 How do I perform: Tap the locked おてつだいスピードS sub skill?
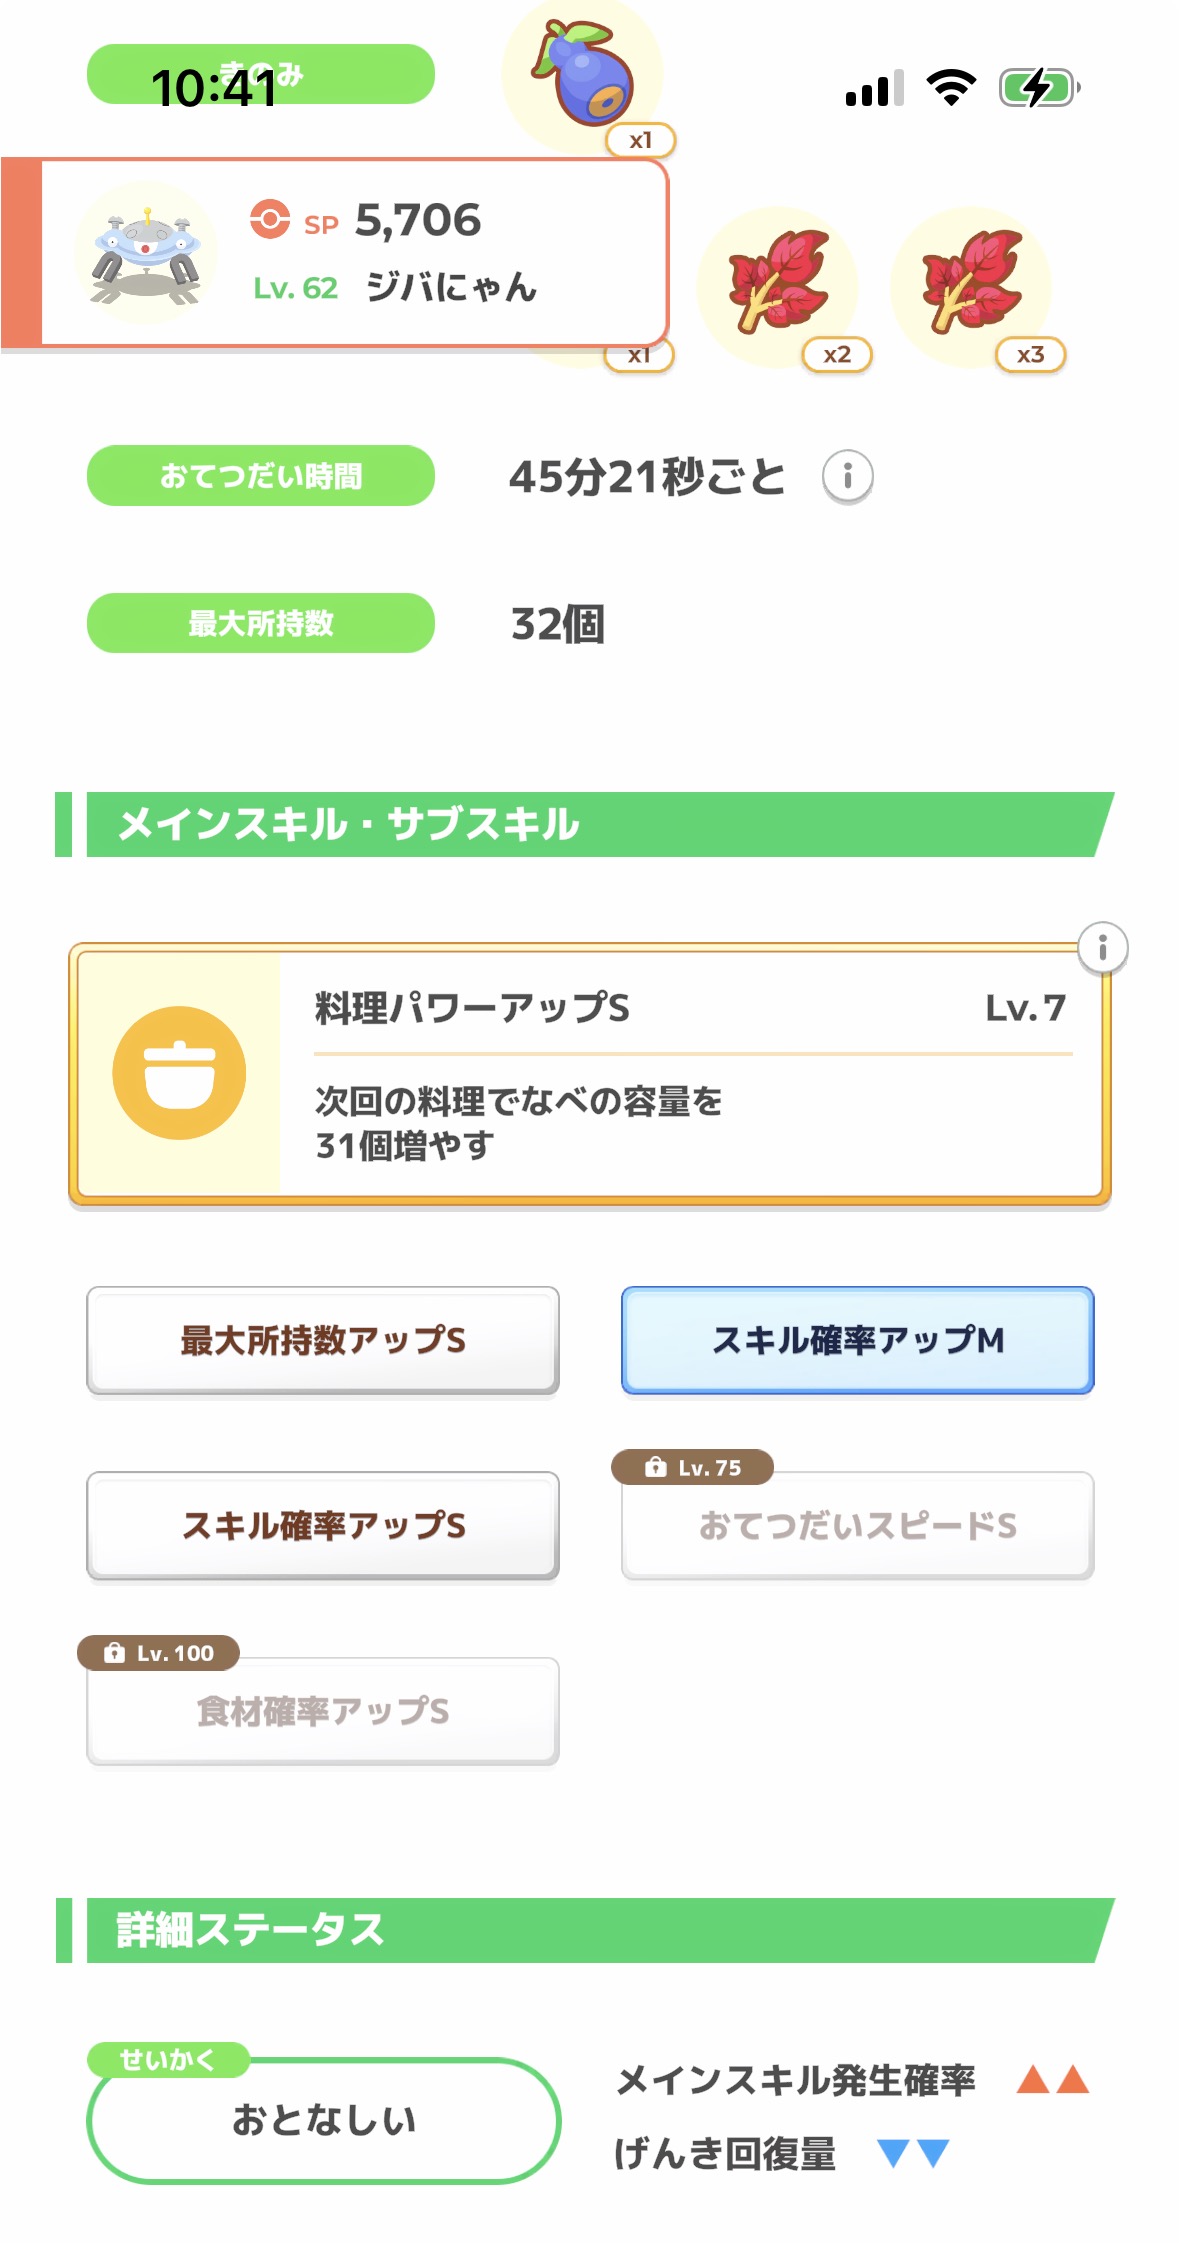(857, 1526)
